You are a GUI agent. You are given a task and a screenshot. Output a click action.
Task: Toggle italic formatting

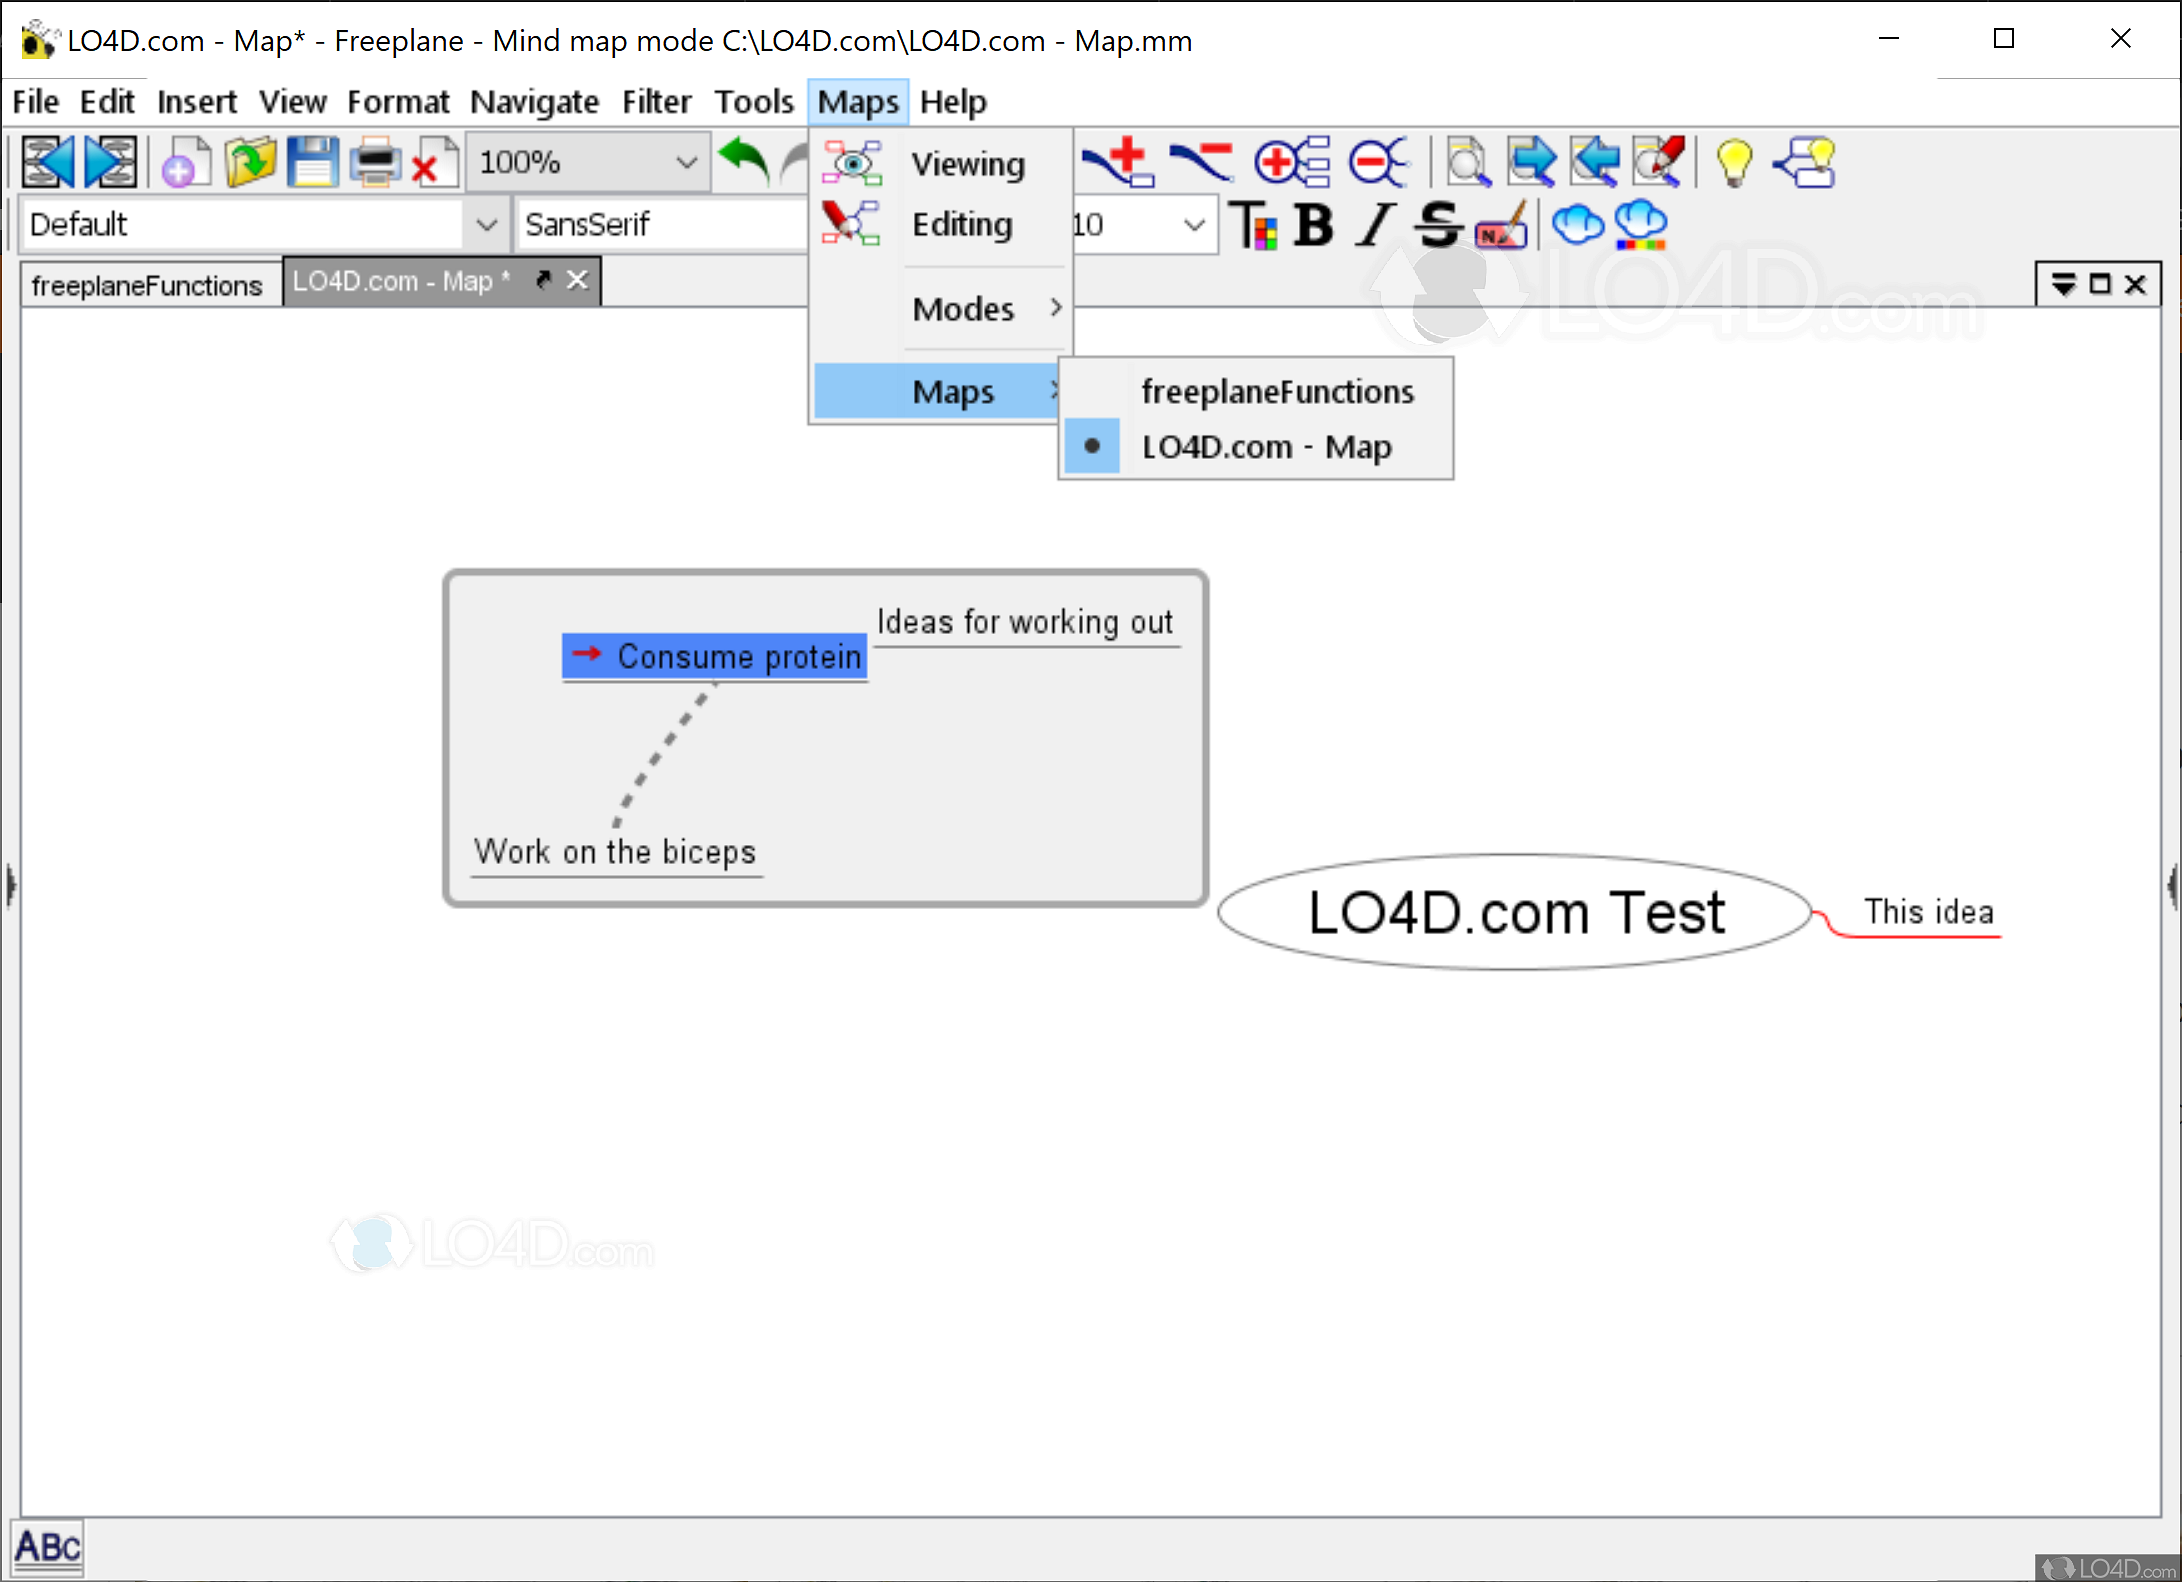[x=1375, y=224]
